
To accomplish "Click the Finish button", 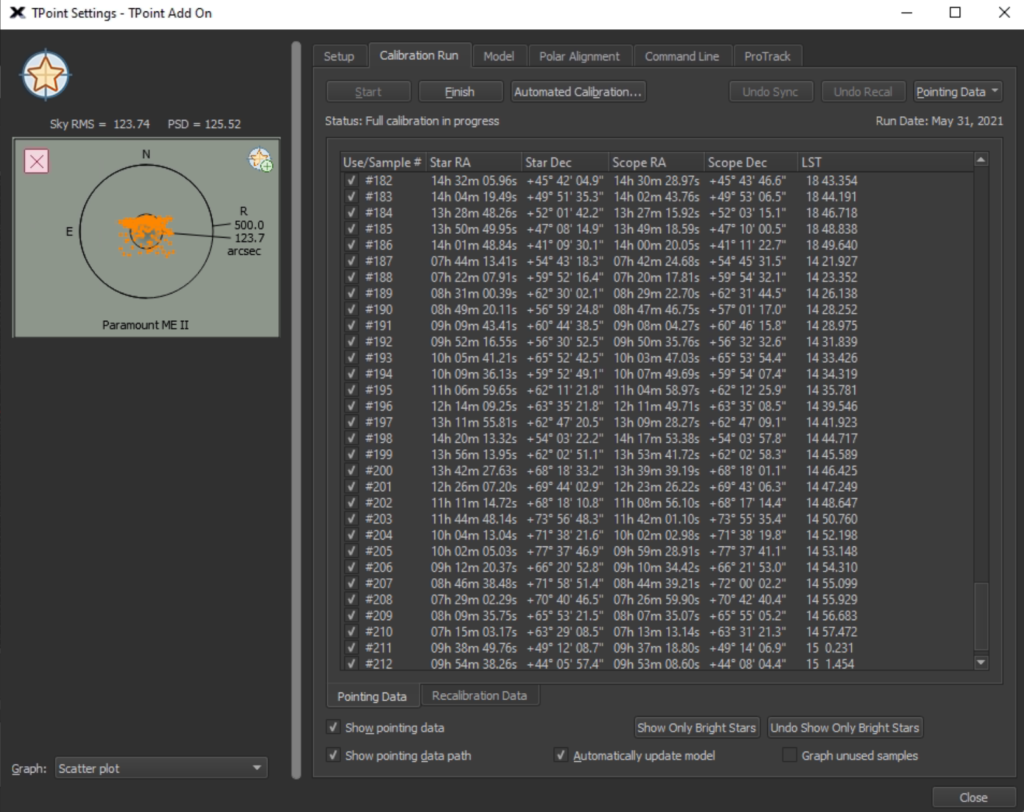I will 460,92.
